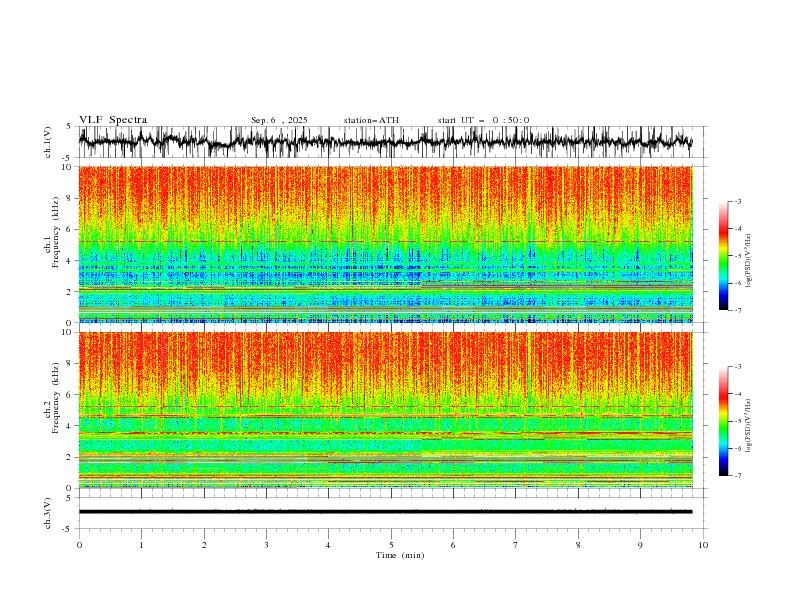
Task: Click the "station=ATH" header label
Action: [371, 120]
